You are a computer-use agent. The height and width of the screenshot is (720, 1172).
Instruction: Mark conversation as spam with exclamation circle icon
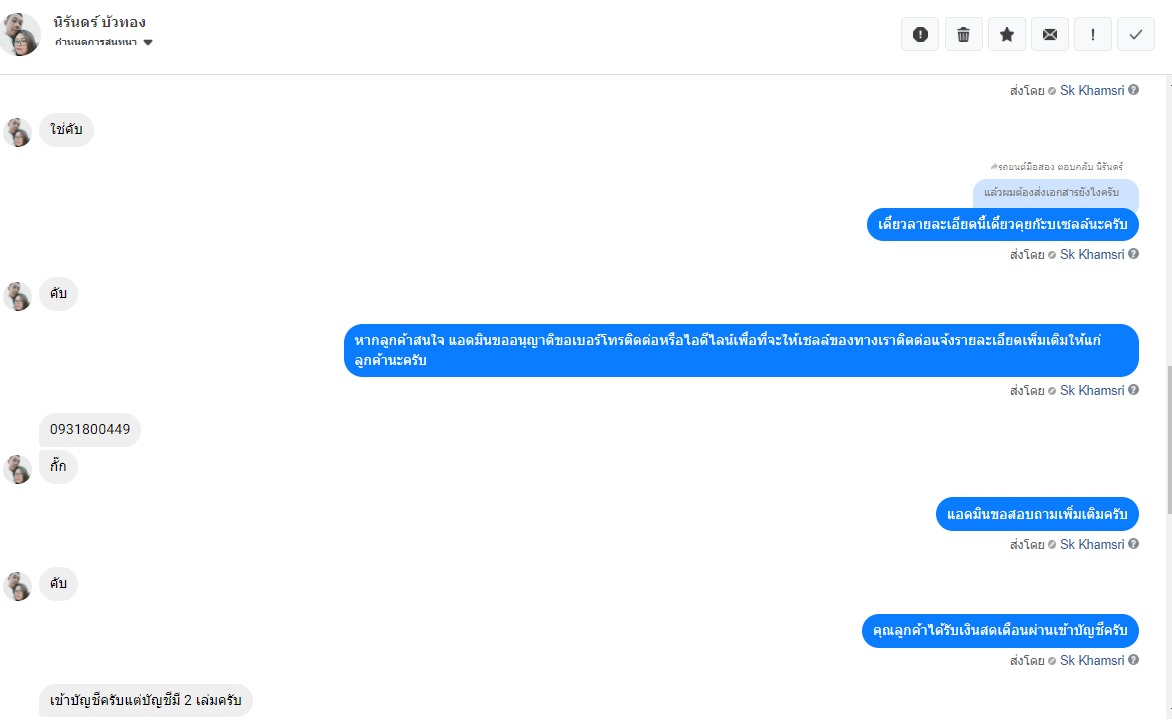coord(920,34)
